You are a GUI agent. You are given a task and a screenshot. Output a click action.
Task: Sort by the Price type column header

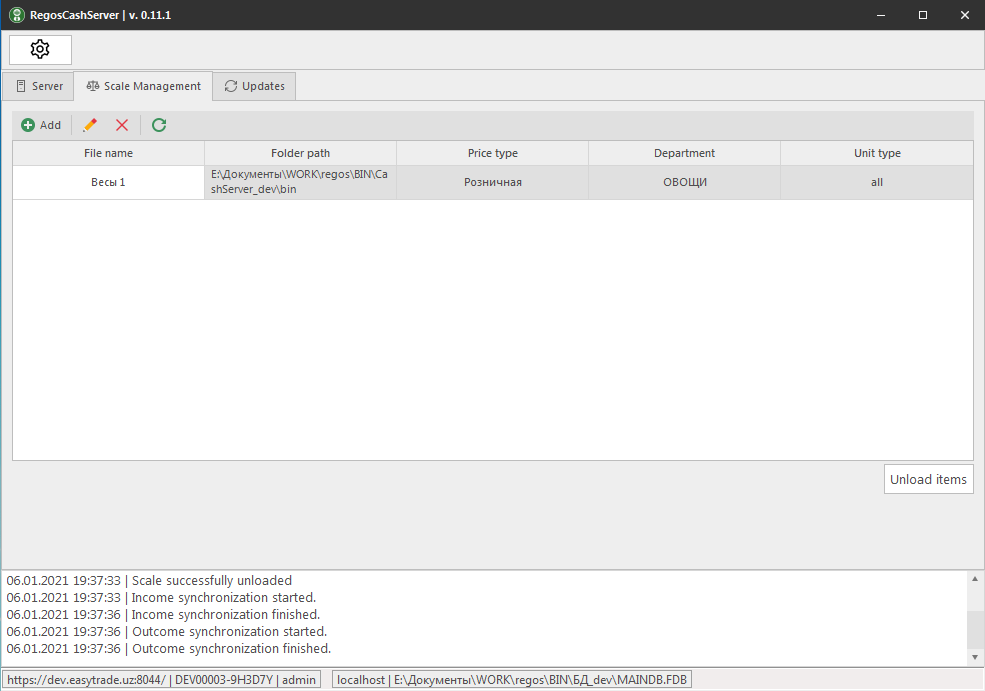(x=492, y=153)
